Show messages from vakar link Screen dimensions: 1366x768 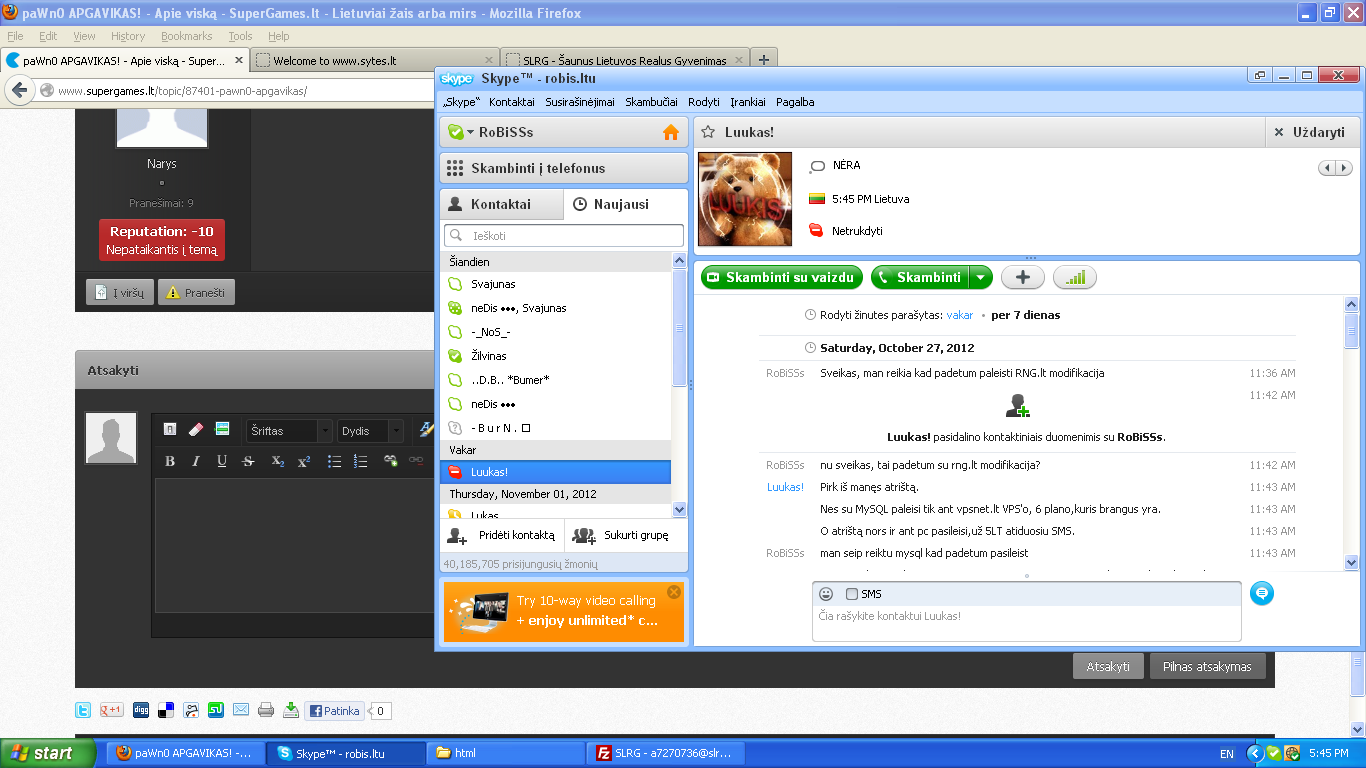click(x=960, y=315)
